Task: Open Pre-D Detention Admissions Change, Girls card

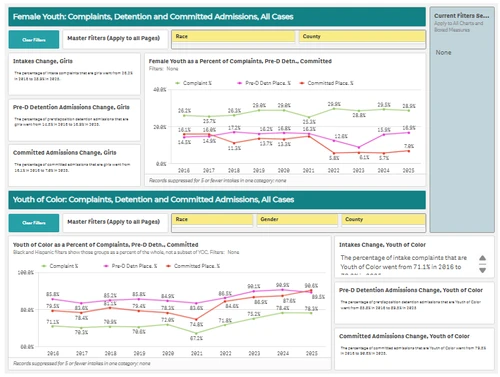Action: pos(74,120)
